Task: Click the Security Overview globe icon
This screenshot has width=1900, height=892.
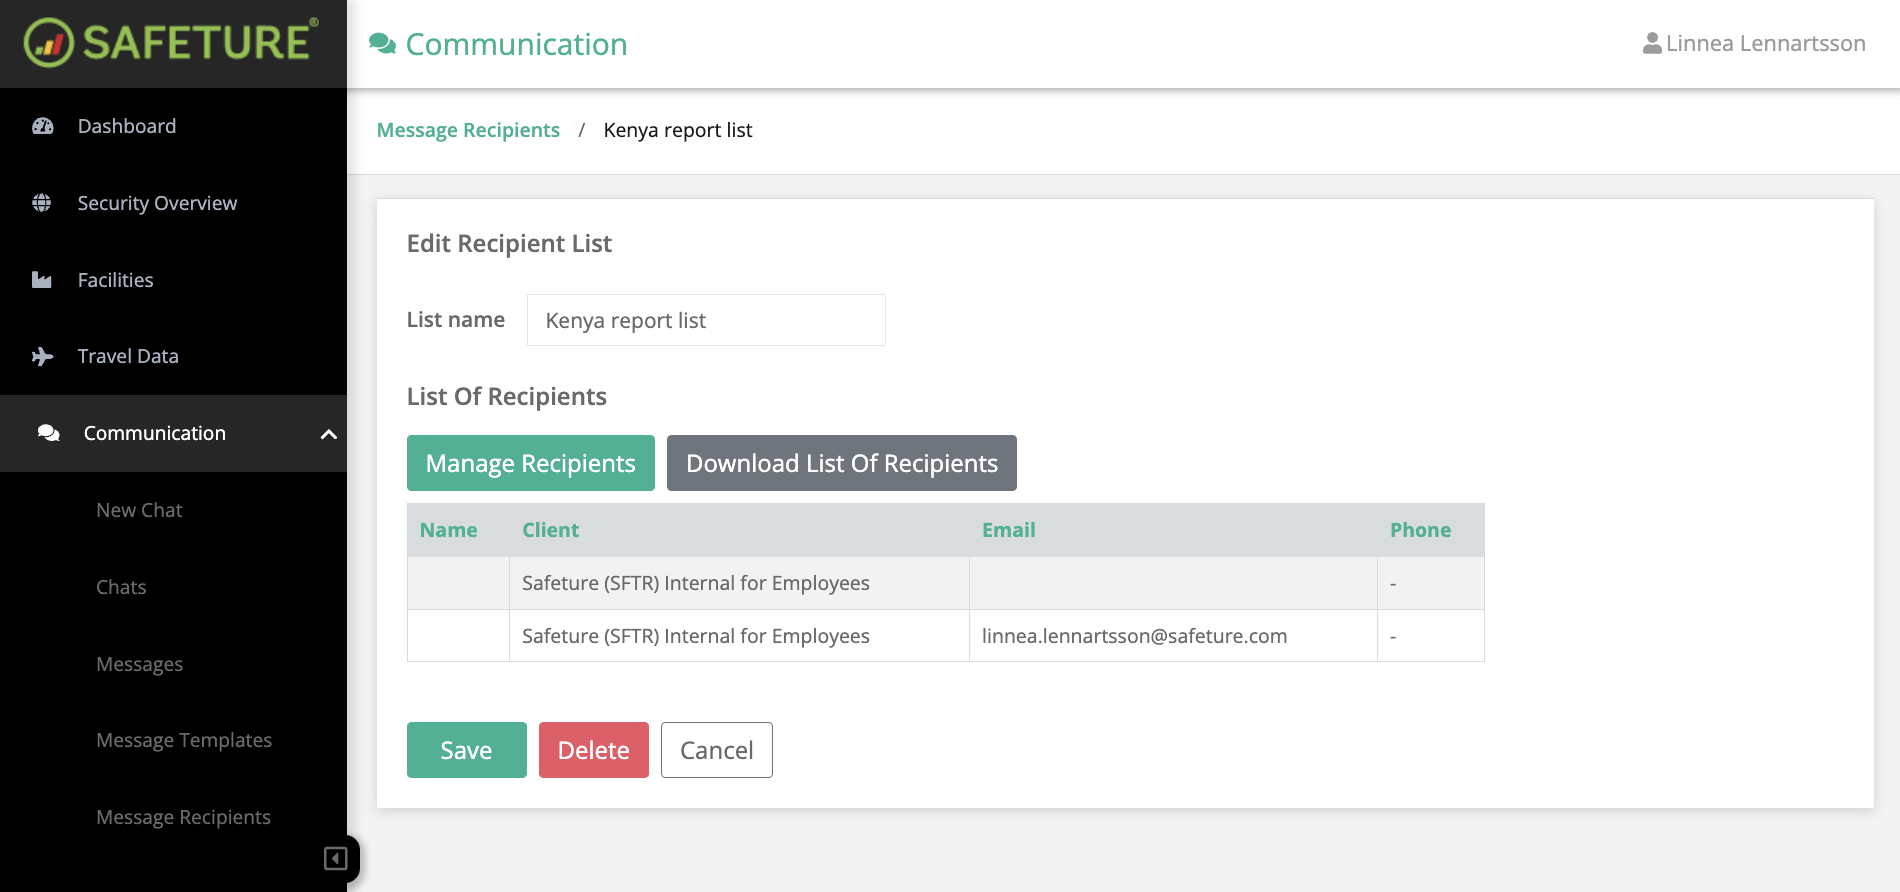Action: (x=42, y=203)
